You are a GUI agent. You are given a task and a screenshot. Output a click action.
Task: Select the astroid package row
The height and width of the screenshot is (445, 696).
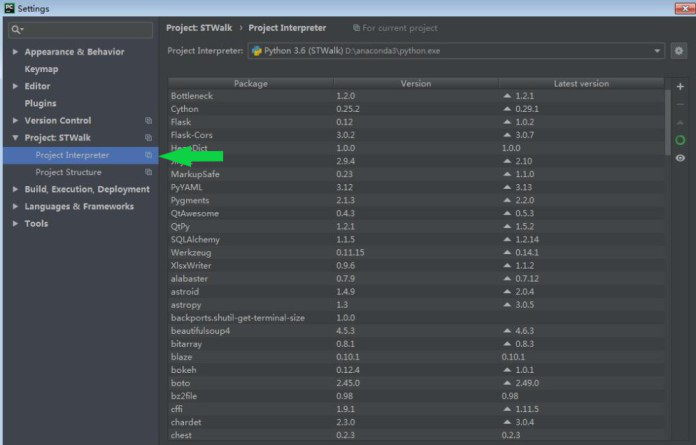coord(416,291)
